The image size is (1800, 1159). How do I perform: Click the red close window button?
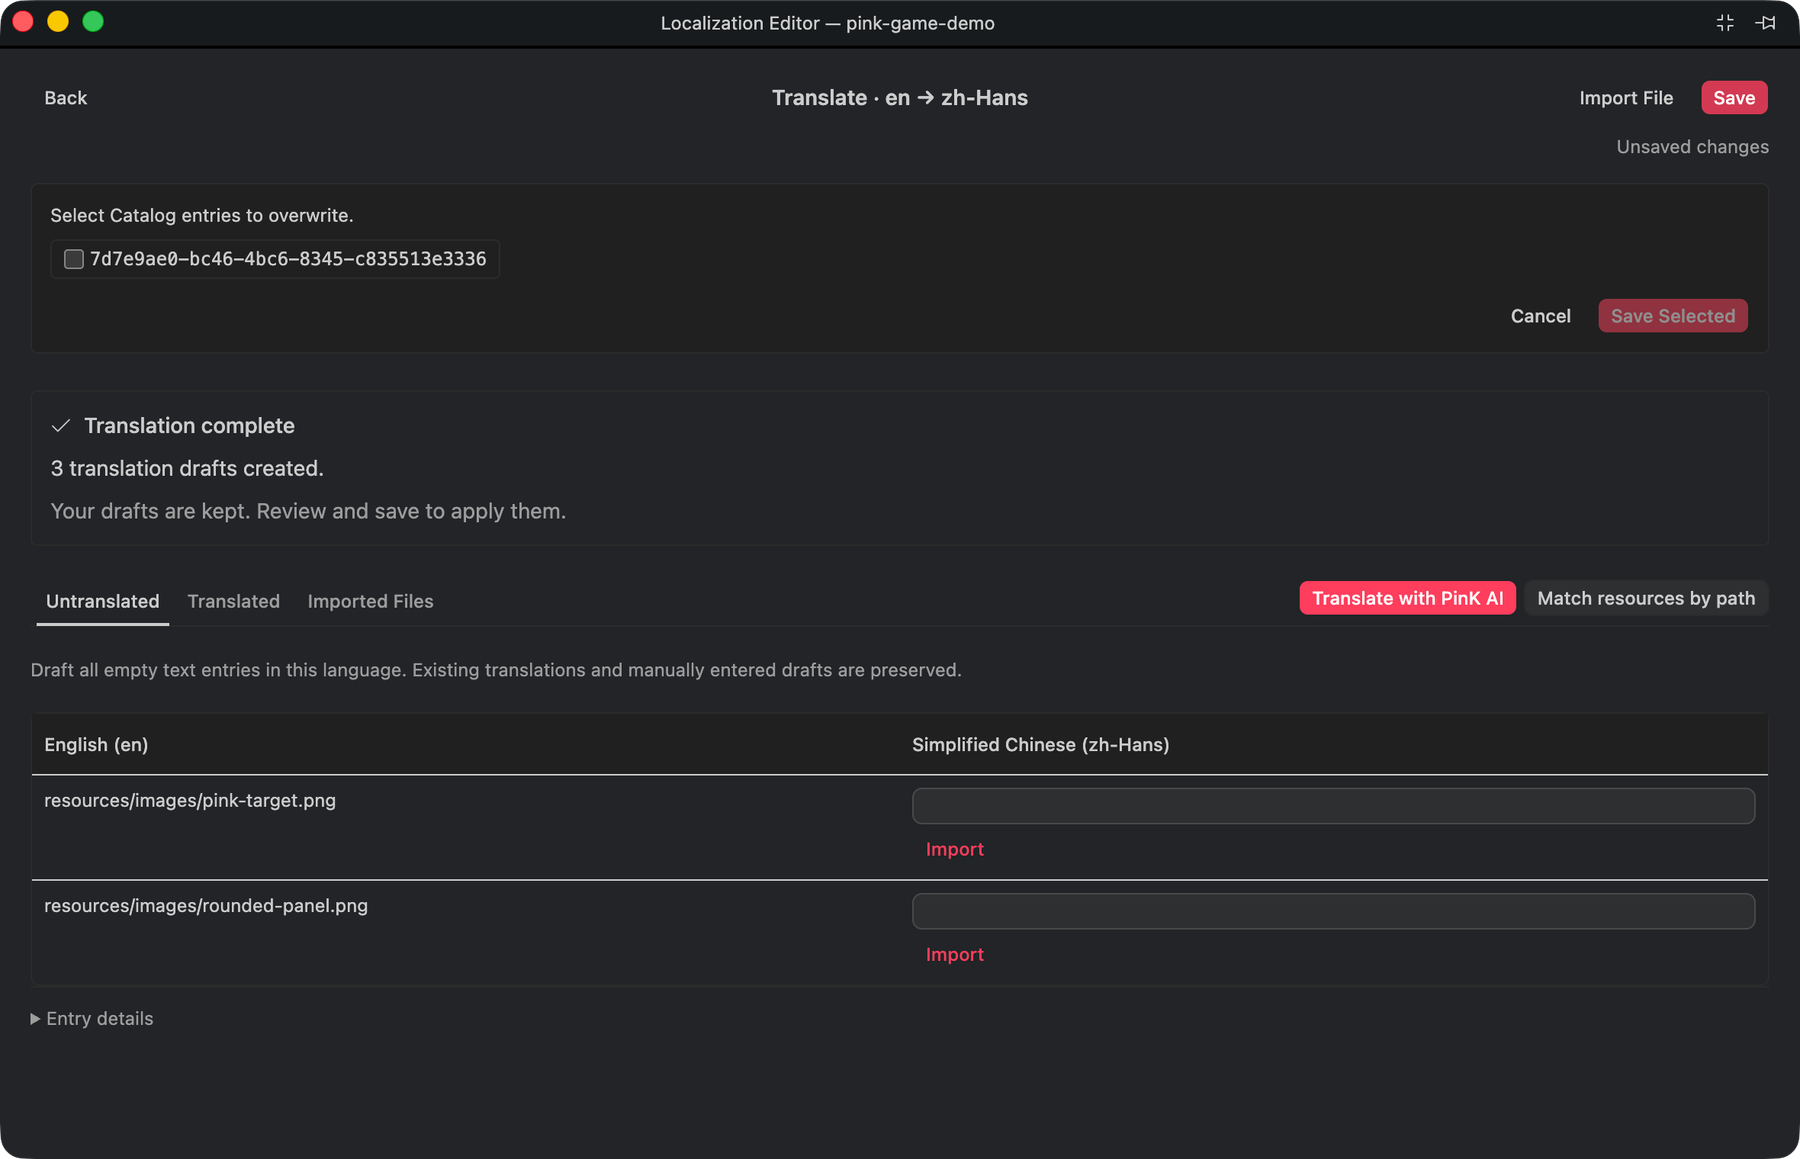tap(23, 21)
